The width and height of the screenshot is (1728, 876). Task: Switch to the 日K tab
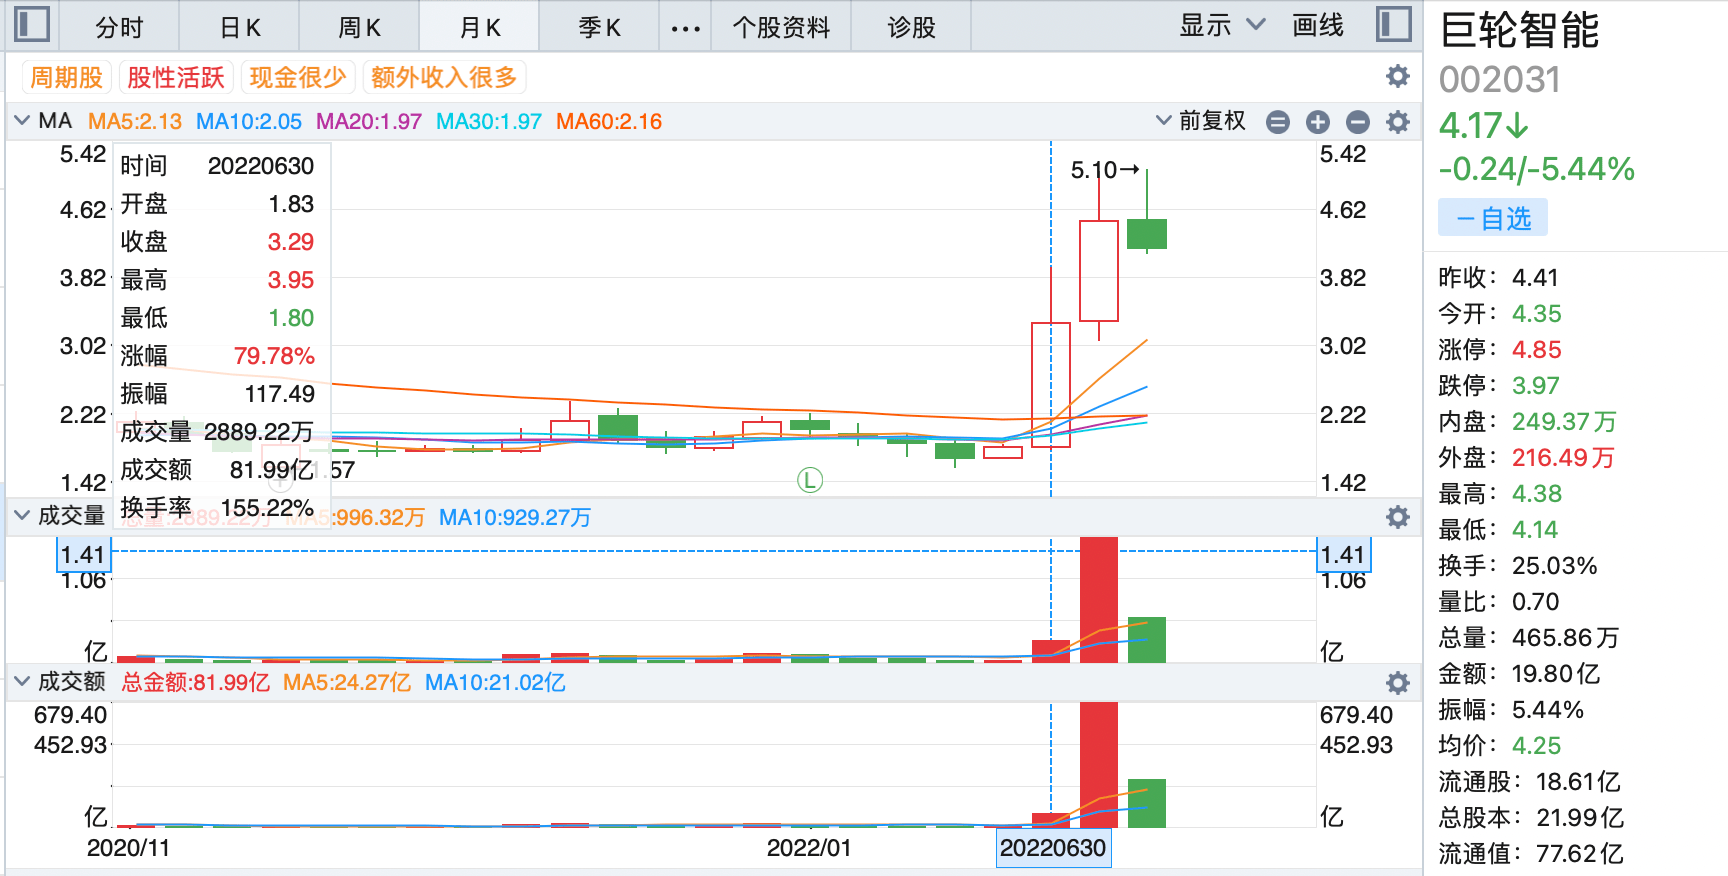pos(240,27)
